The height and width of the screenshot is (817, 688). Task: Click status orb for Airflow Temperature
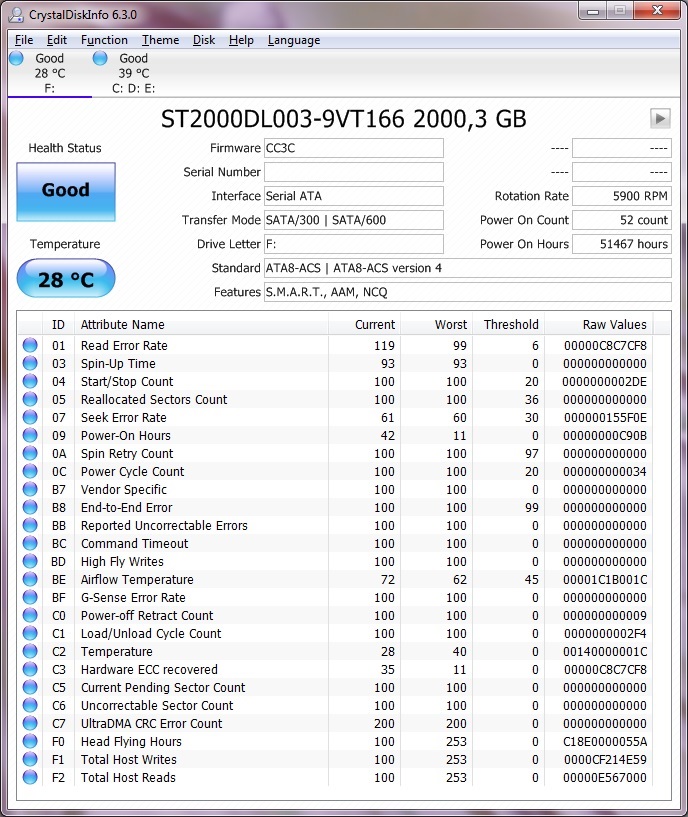tap(30, 579)
